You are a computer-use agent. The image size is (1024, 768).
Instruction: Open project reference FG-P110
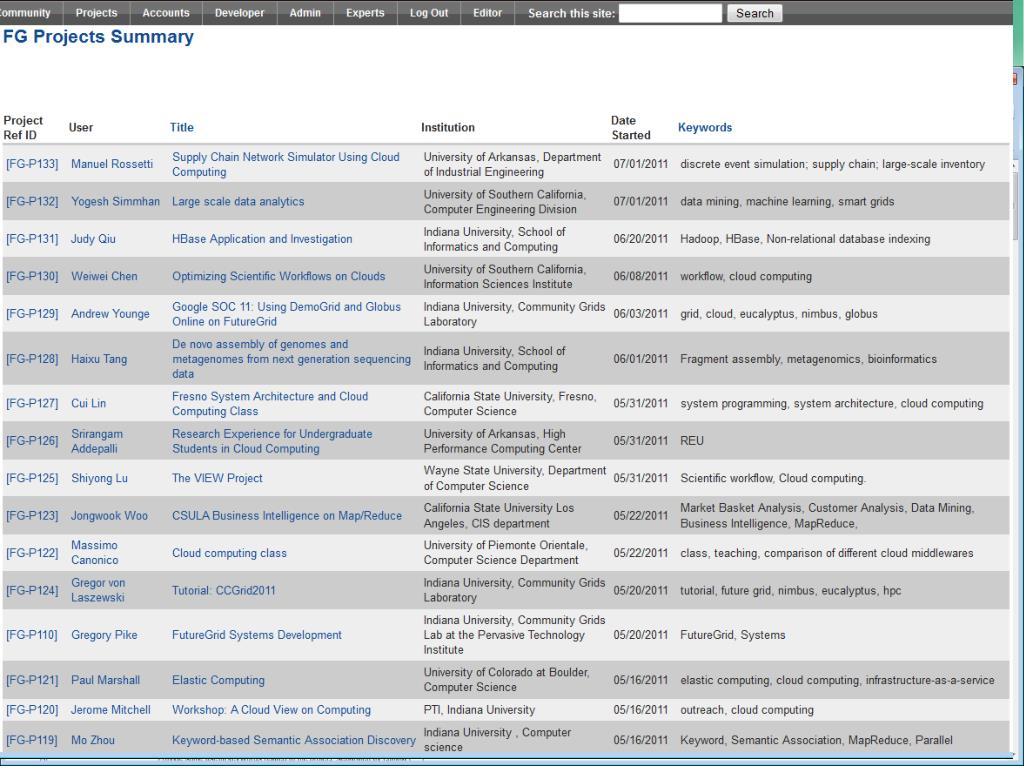click(32, 635)
